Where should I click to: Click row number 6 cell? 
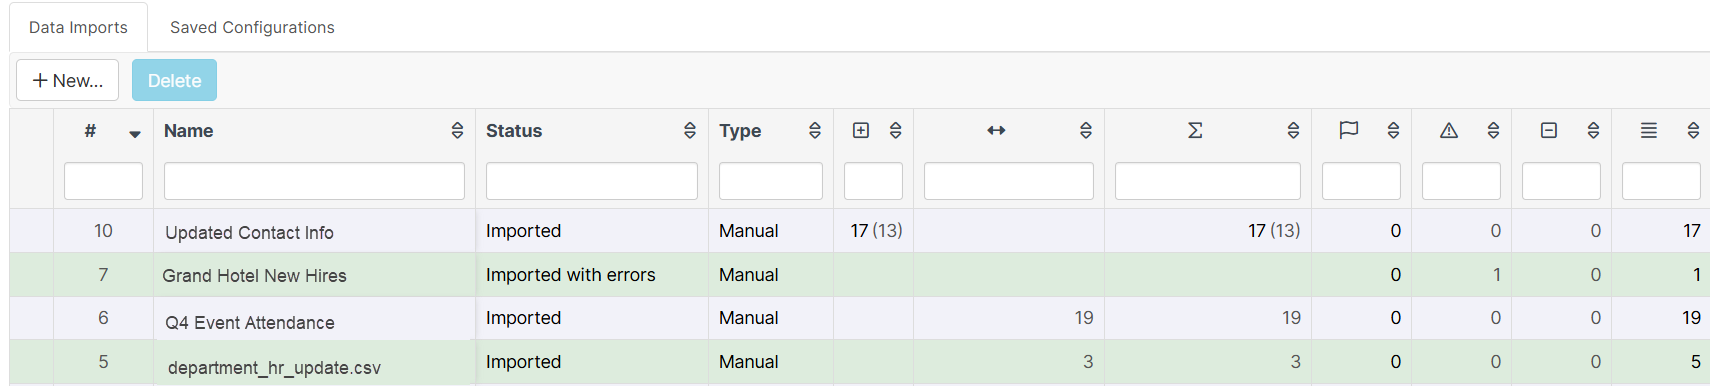pyautogui.click(x=103, y=318)
